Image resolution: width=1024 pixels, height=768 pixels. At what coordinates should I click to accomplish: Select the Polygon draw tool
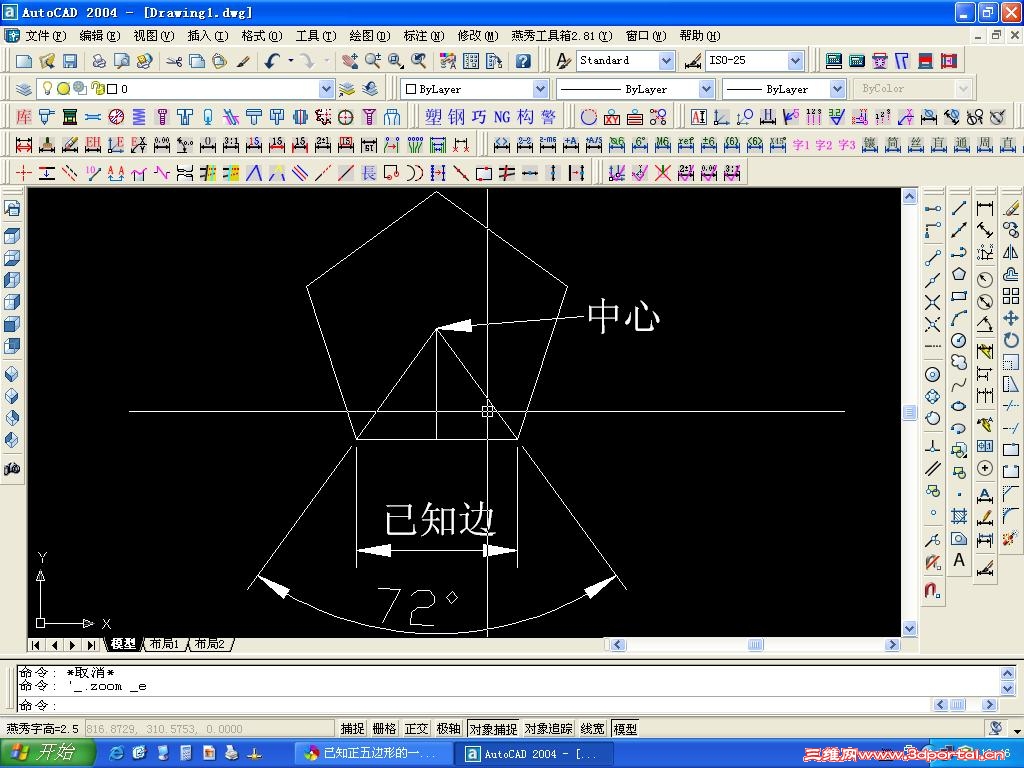click(959, 274)
